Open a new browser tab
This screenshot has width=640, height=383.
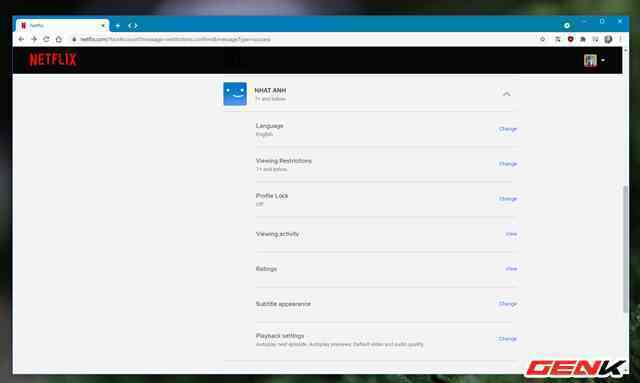(x=118, y=26)
